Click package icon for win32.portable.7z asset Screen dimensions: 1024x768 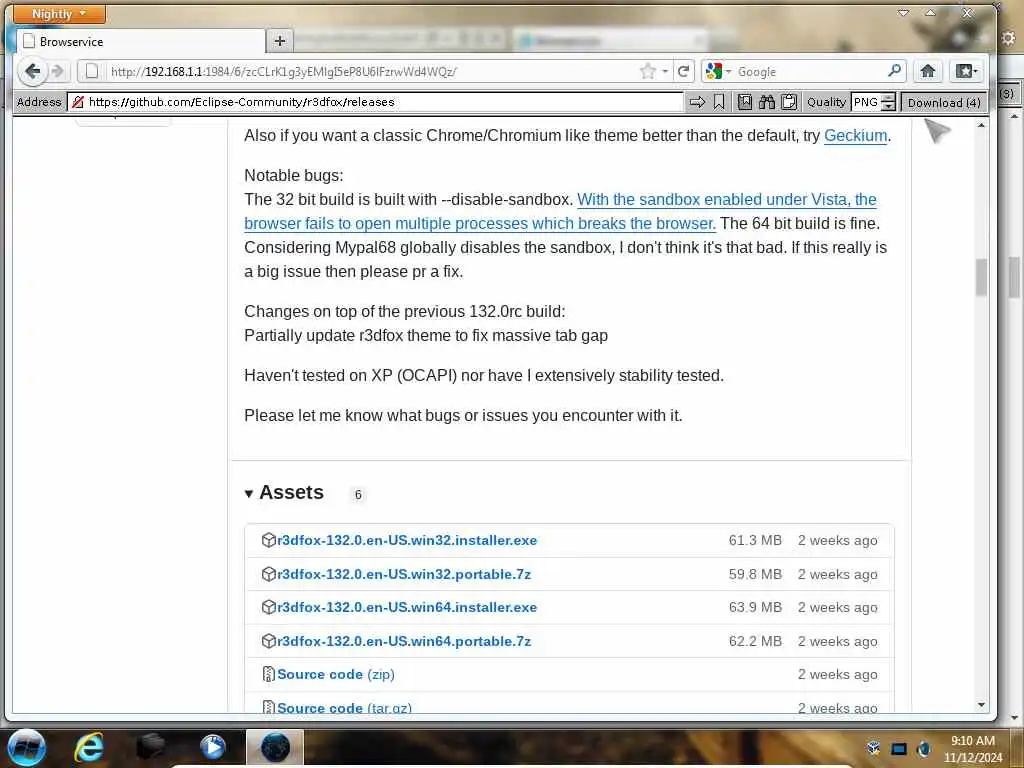(x=268, y=574)
